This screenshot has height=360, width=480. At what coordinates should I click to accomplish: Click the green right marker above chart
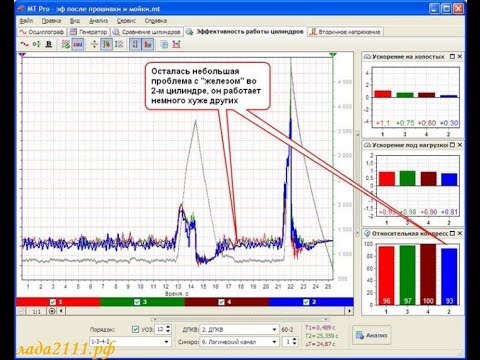[x=333, y=54]
